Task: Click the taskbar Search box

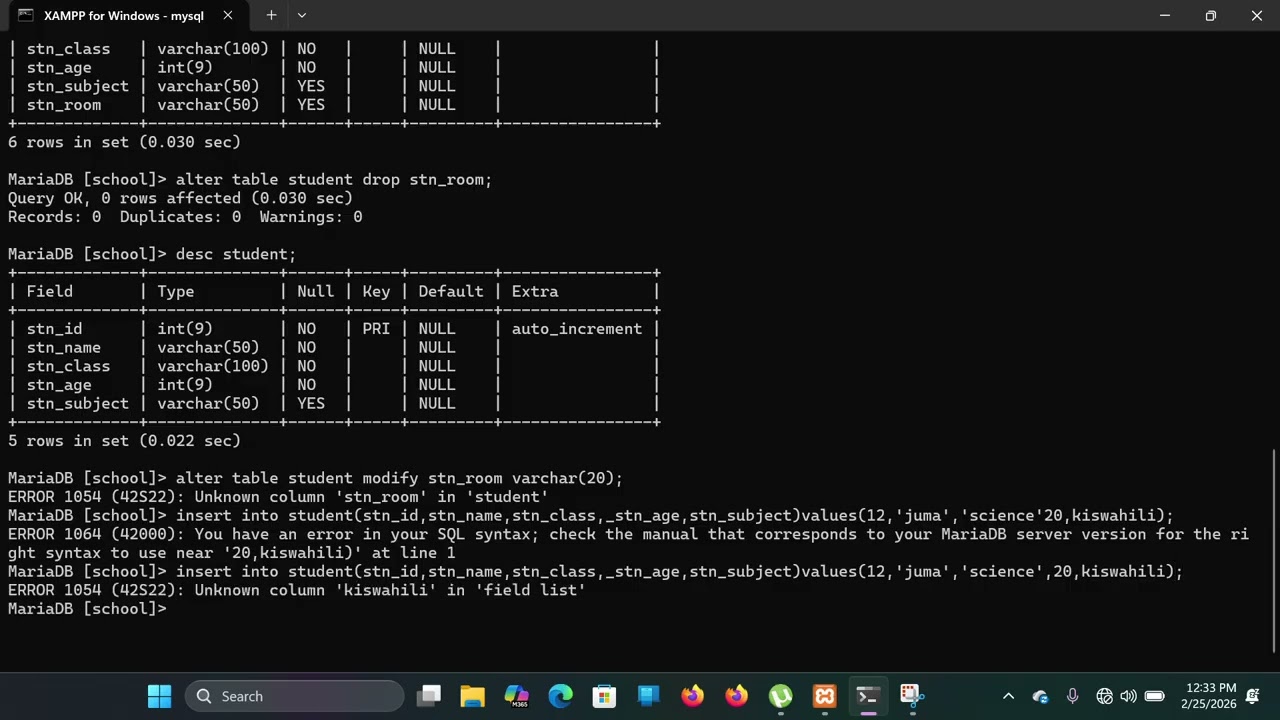Action: (295, 696)
